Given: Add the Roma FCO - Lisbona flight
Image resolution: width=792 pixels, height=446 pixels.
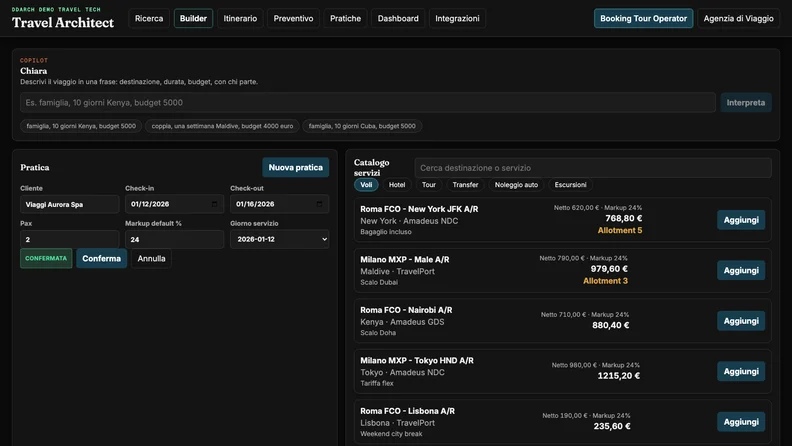Looking at the screenshot, I should tap(741, 422).
